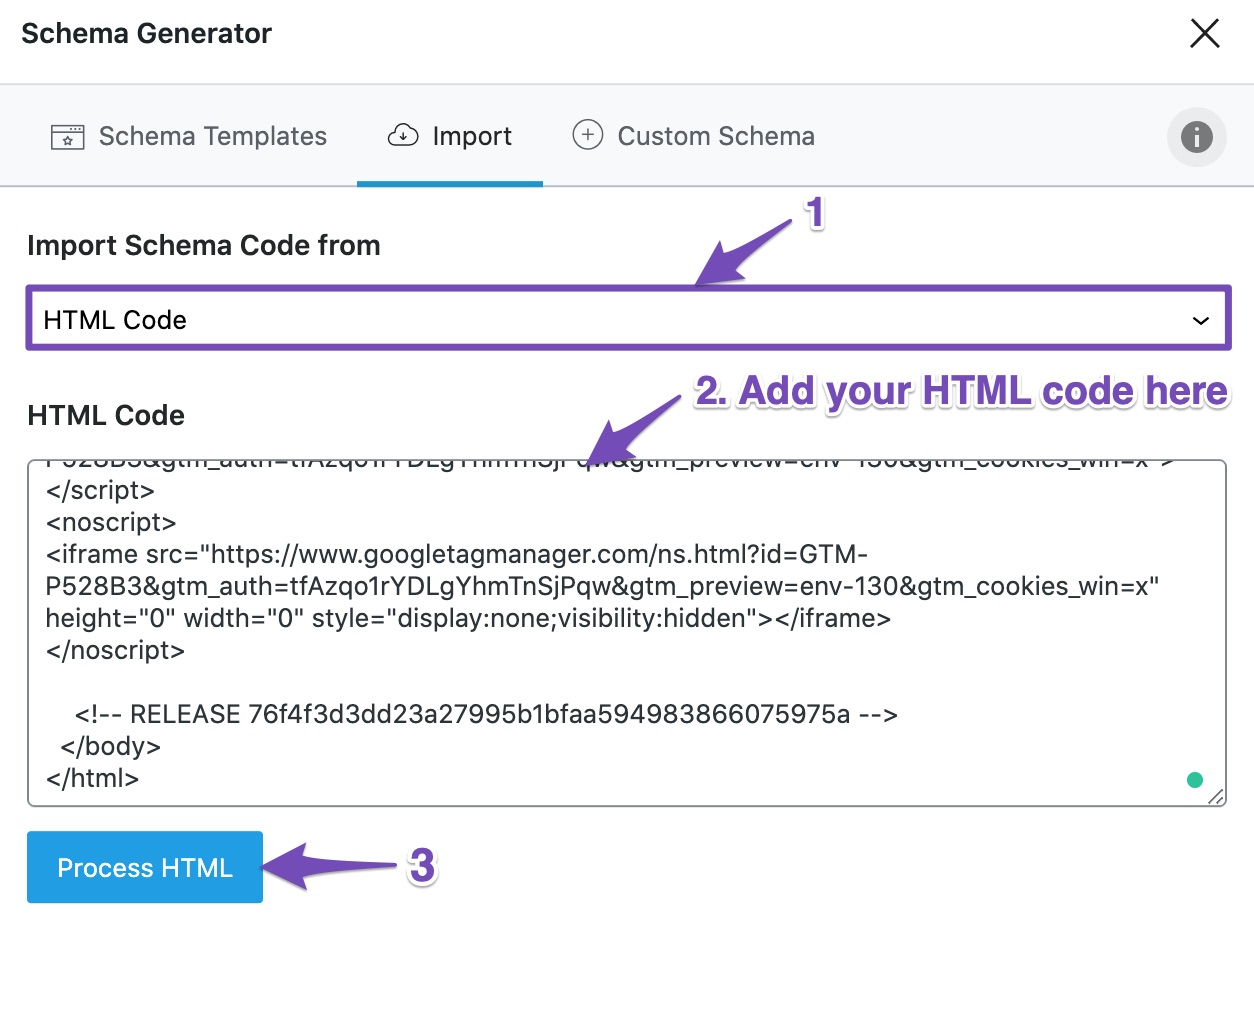Click inside the HTML Code textarea
This screenshot has width=1254, height=1029.
click(x=627, y=633)
